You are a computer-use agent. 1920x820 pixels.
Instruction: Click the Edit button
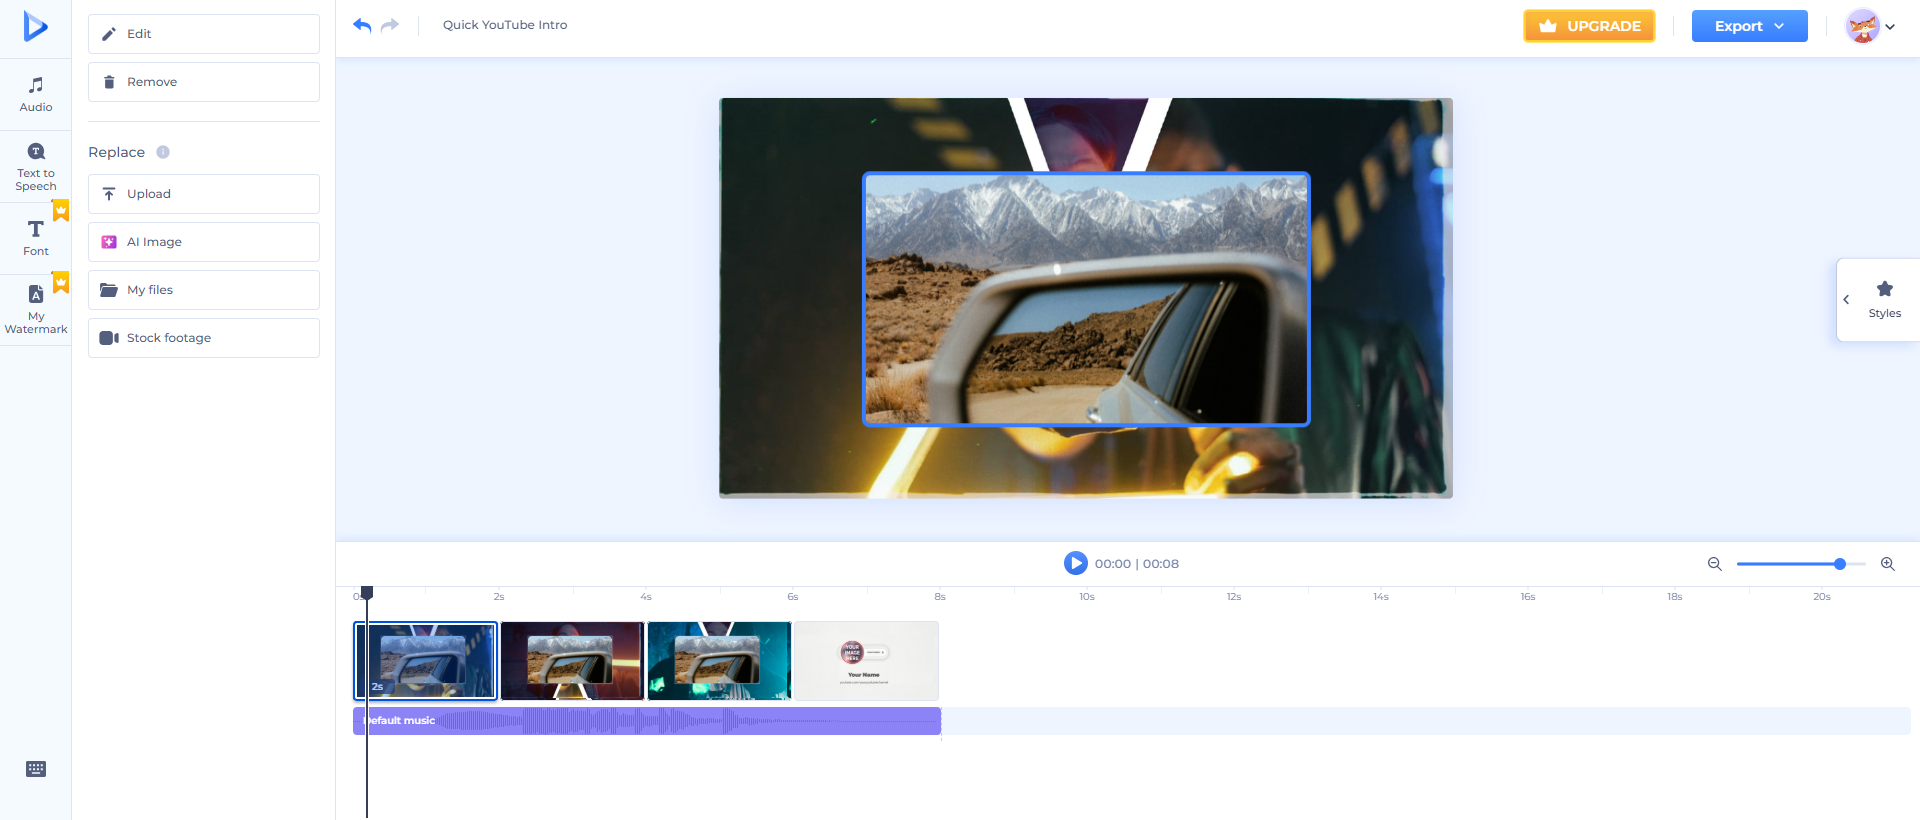[x=204, y=34]
